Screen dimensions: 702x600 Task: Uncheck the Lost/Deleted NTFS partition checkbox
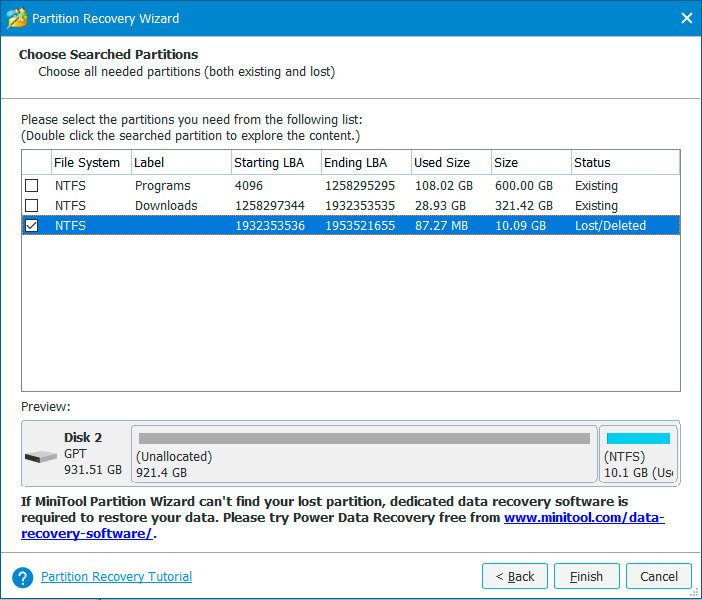[31, 226]
